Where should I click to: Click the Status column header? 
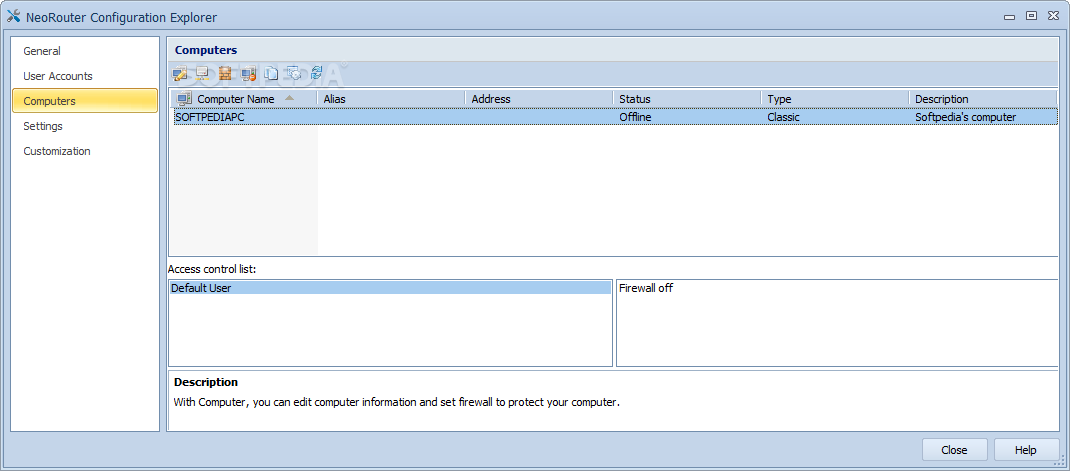tap(687, 99)
